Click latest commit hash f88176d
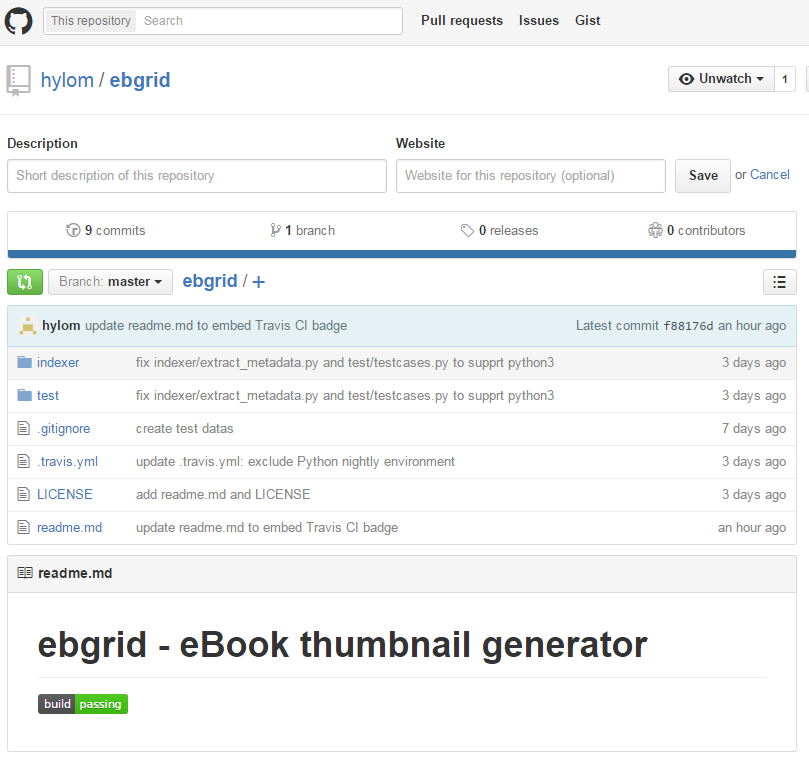Image resolution: width=809 pixels, height=776 pixels. click(x=688, y=326)
